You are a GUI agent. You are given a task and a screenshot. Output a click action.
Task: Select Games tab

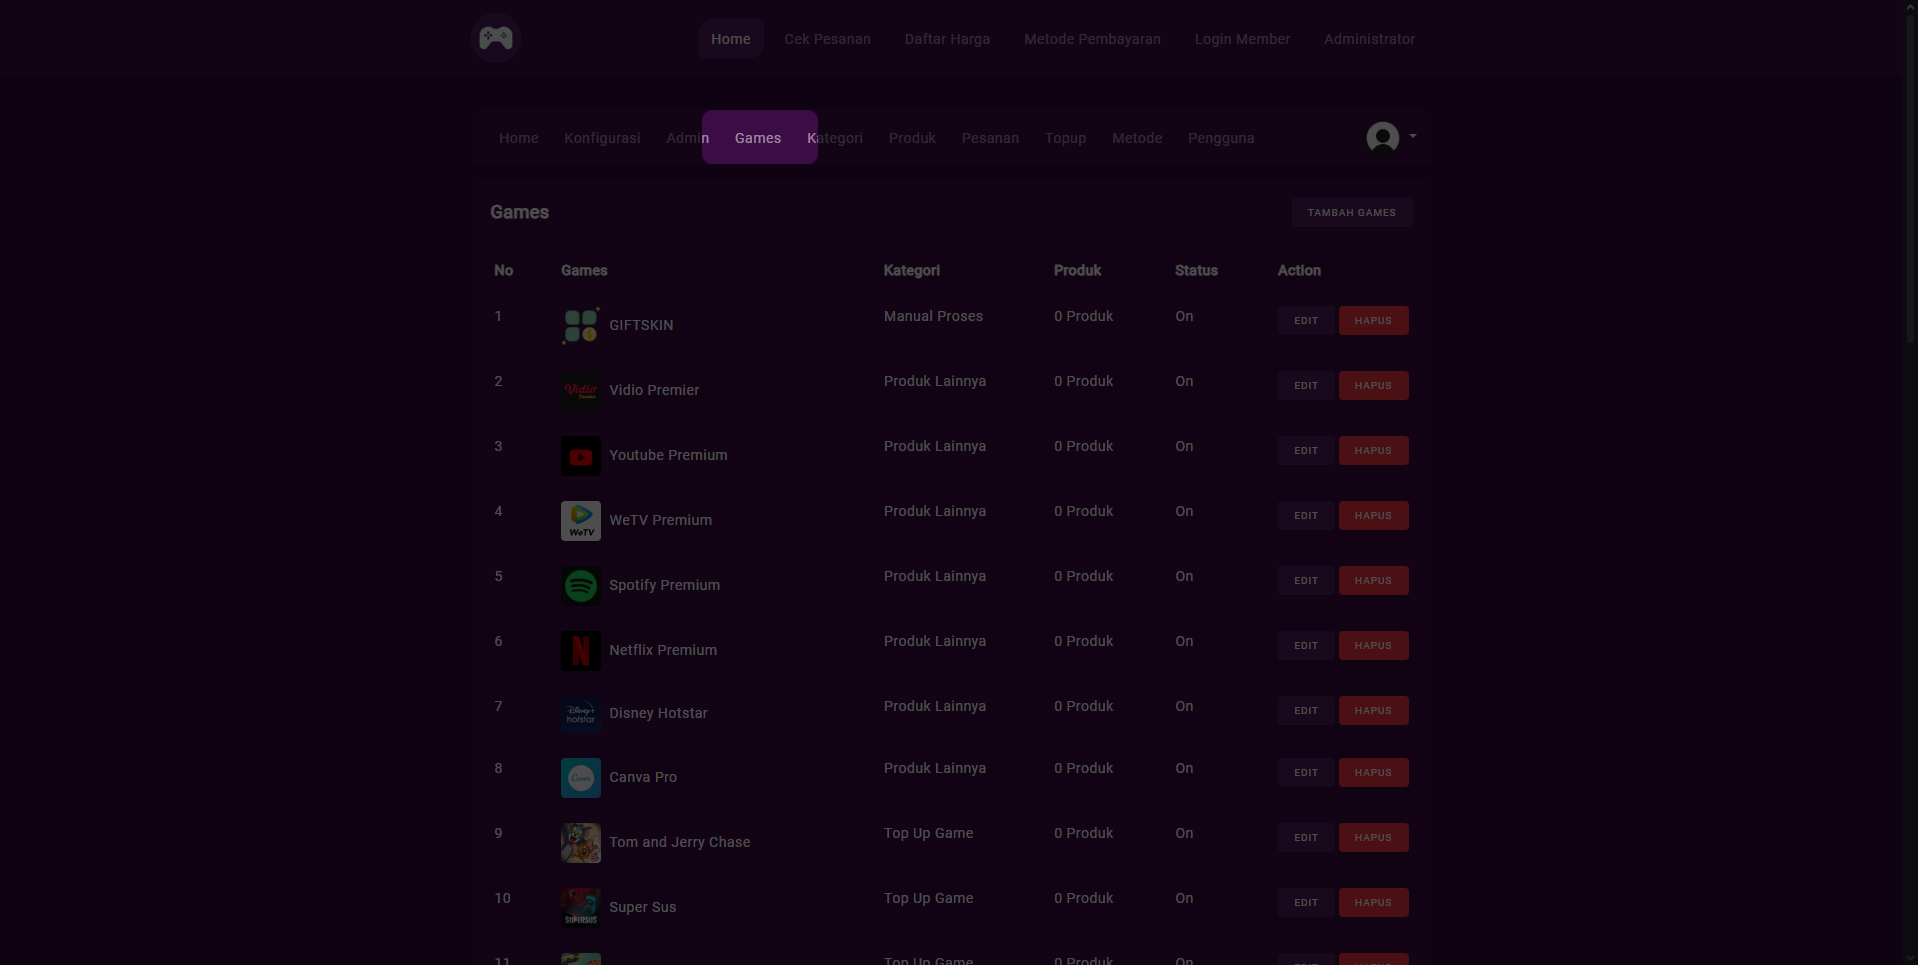(759, 137)
